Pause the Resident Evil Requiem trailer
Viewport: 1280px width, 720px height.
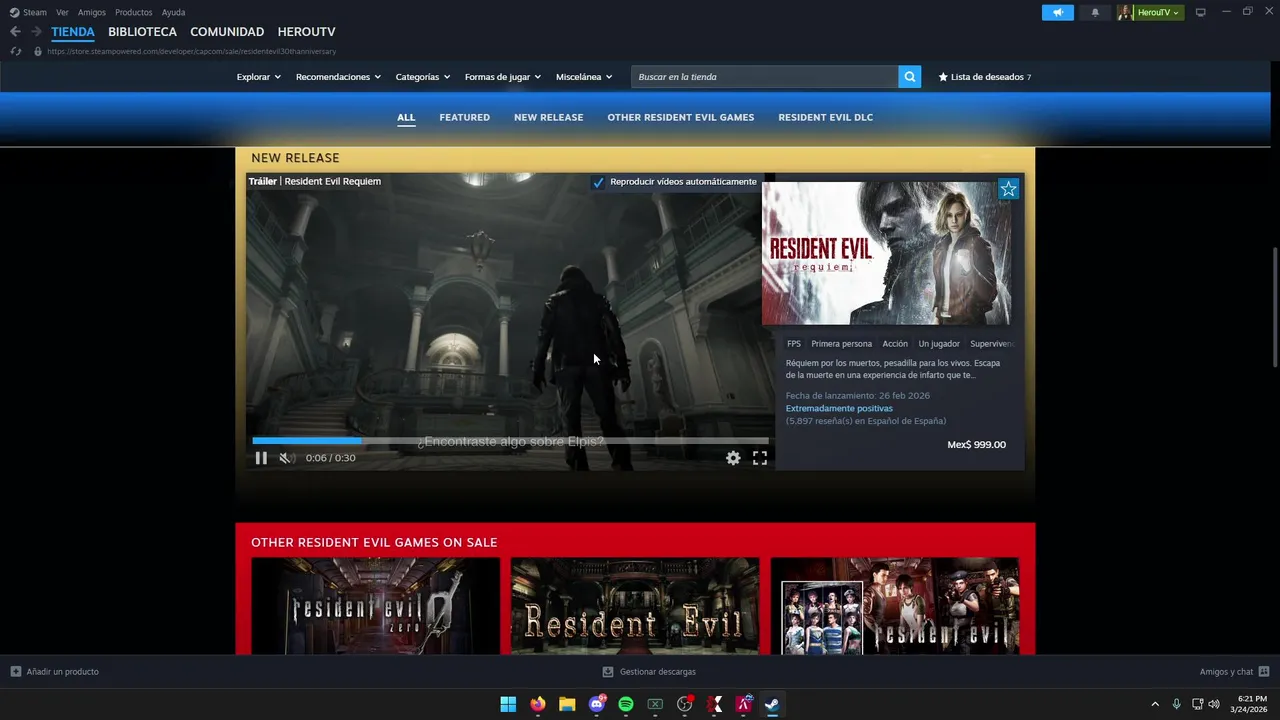[261, 458]
